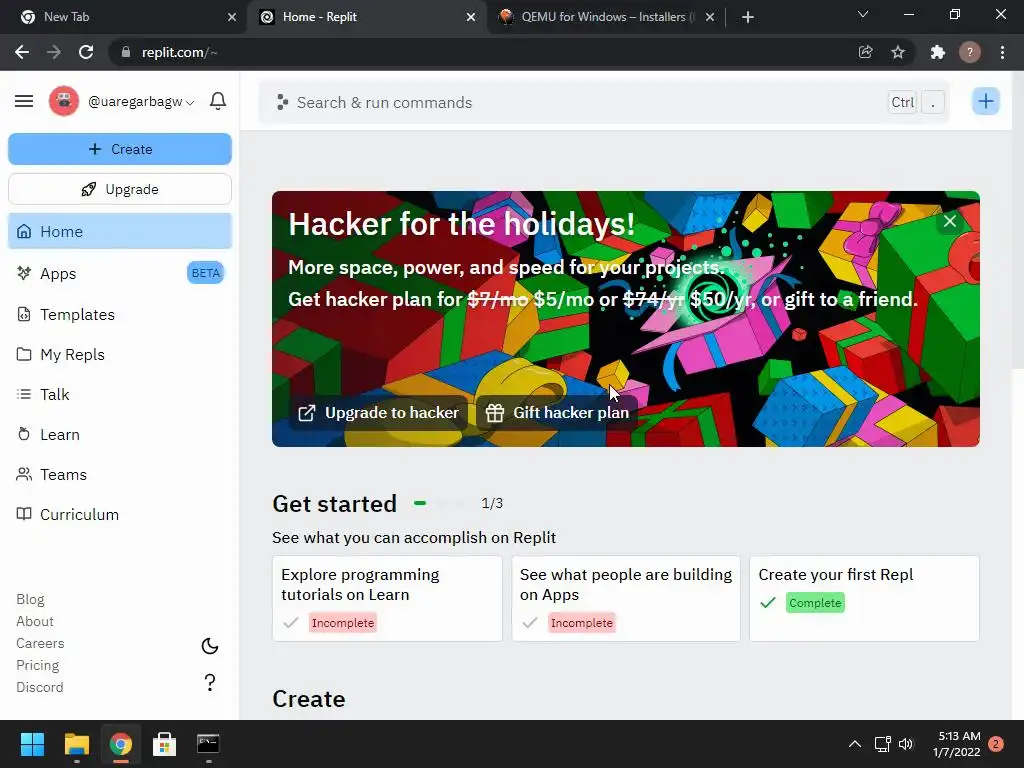This screenshot has height=768, width=1024.
Task: Open the Blog link
Action: click(x=30, y=600)
